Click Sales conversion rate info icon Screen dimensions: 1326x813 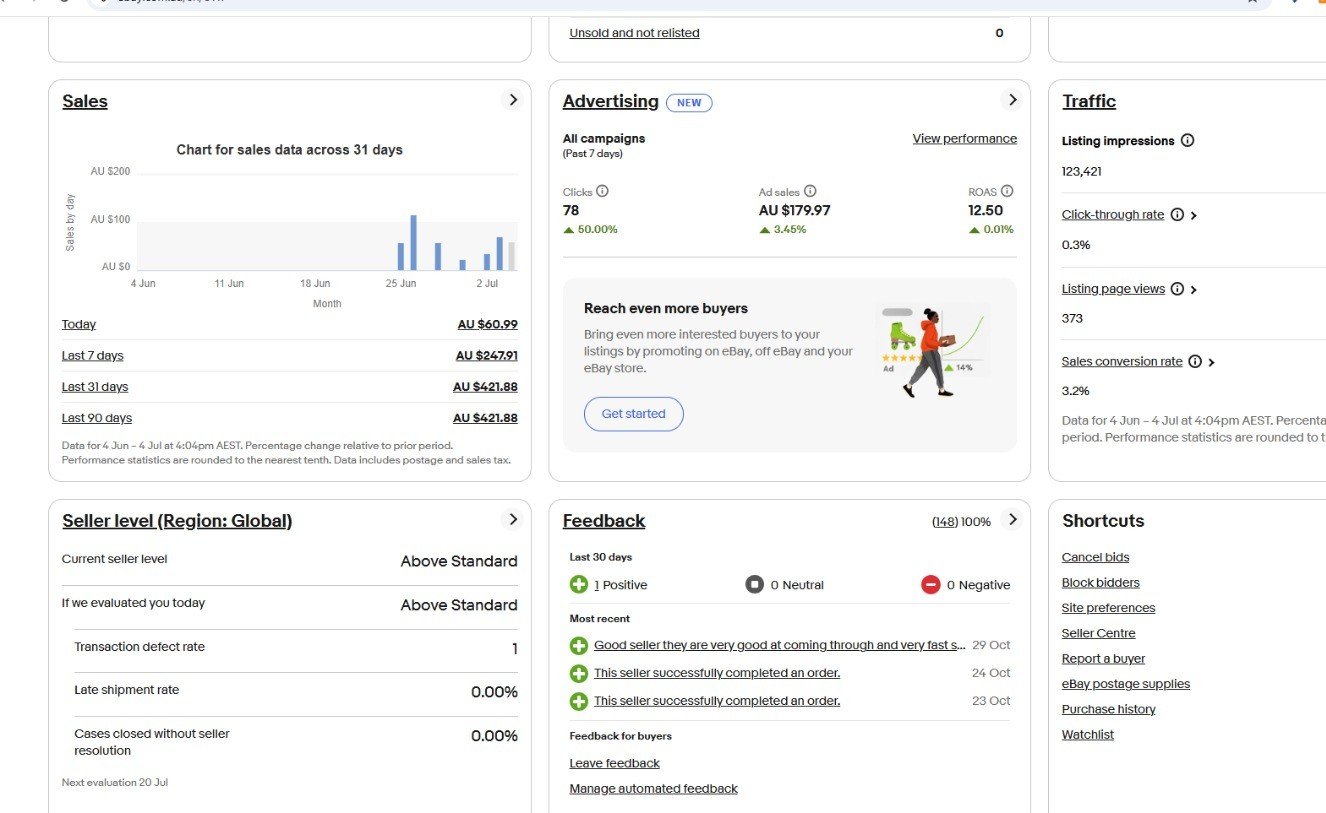pos(1194,362)
